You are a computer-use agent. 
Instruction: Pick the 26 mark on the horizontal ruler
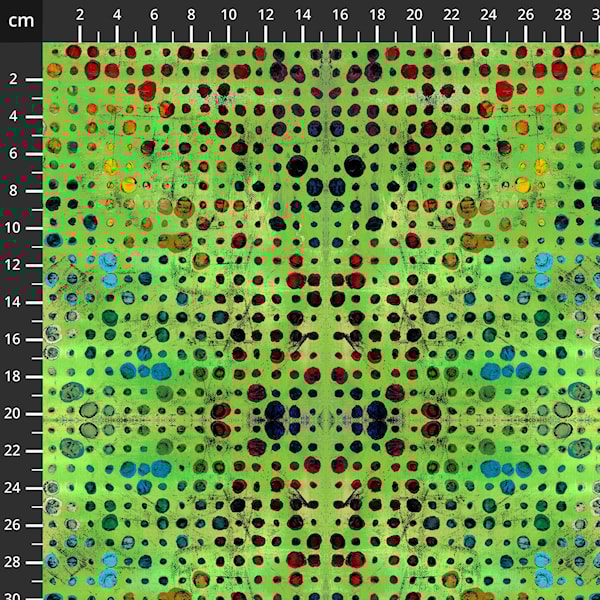525,14
